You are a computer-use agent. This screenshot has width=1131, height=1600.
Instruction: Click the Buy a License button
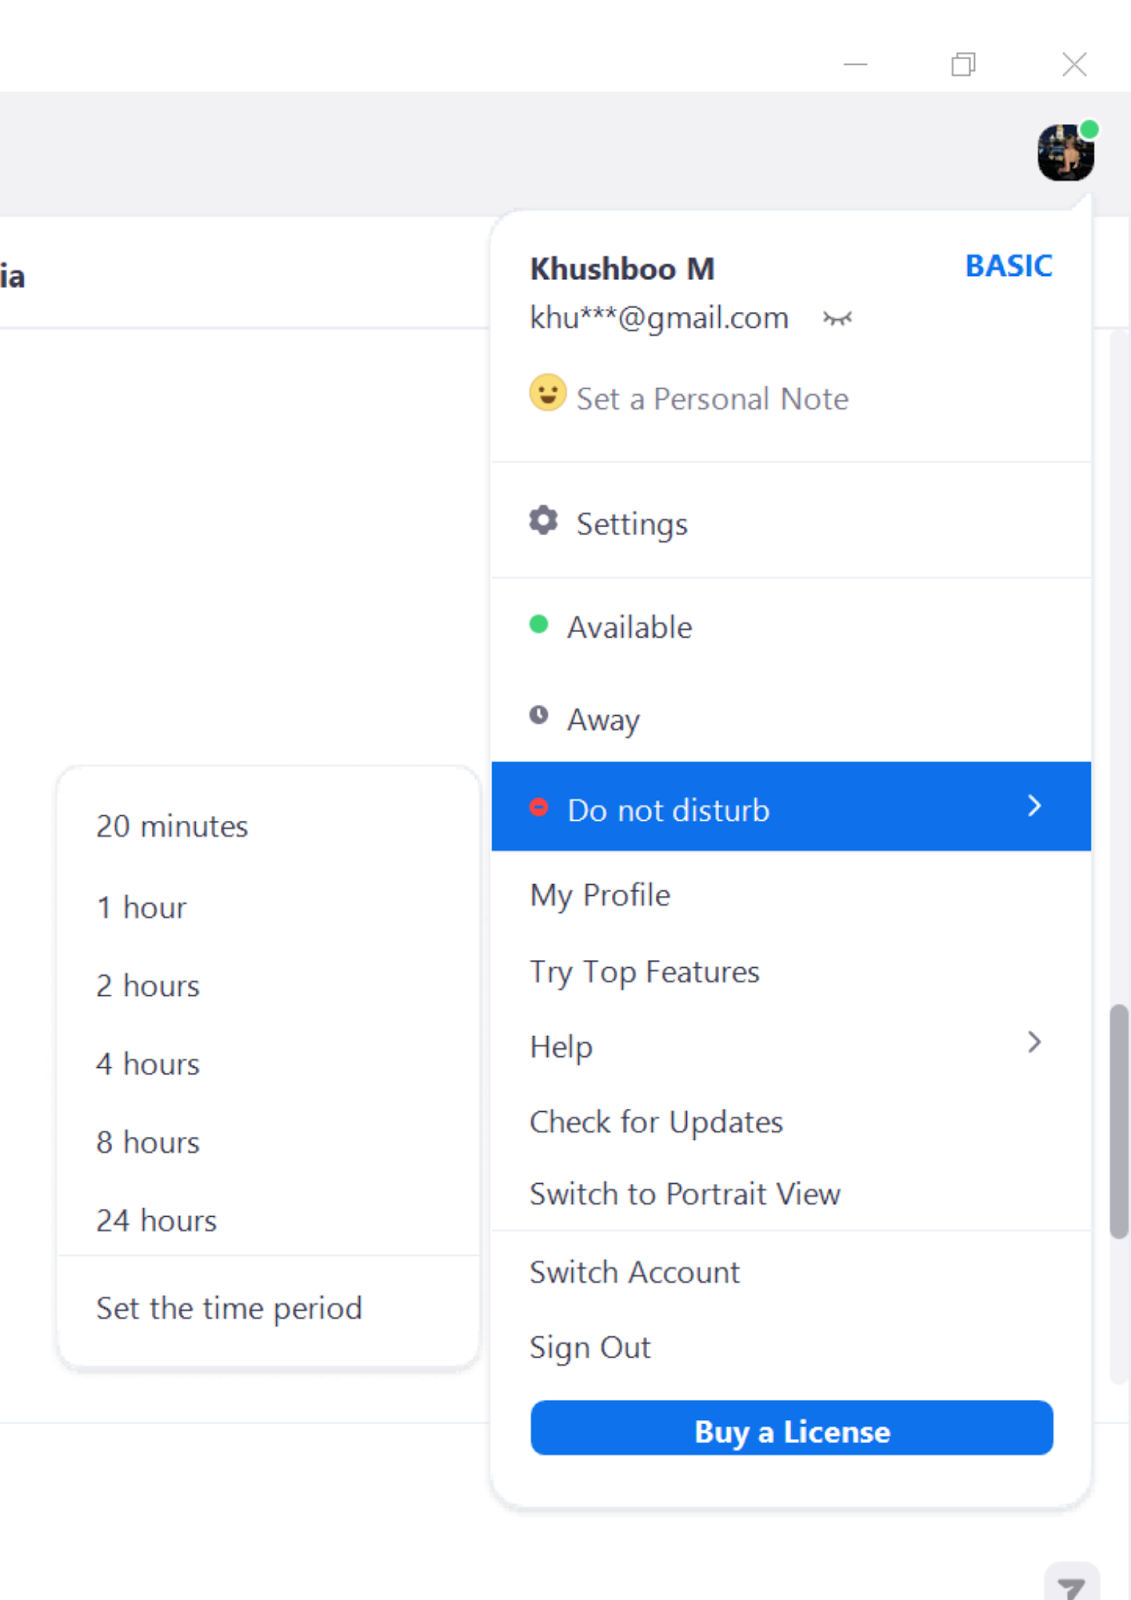tap(792, 1428)
